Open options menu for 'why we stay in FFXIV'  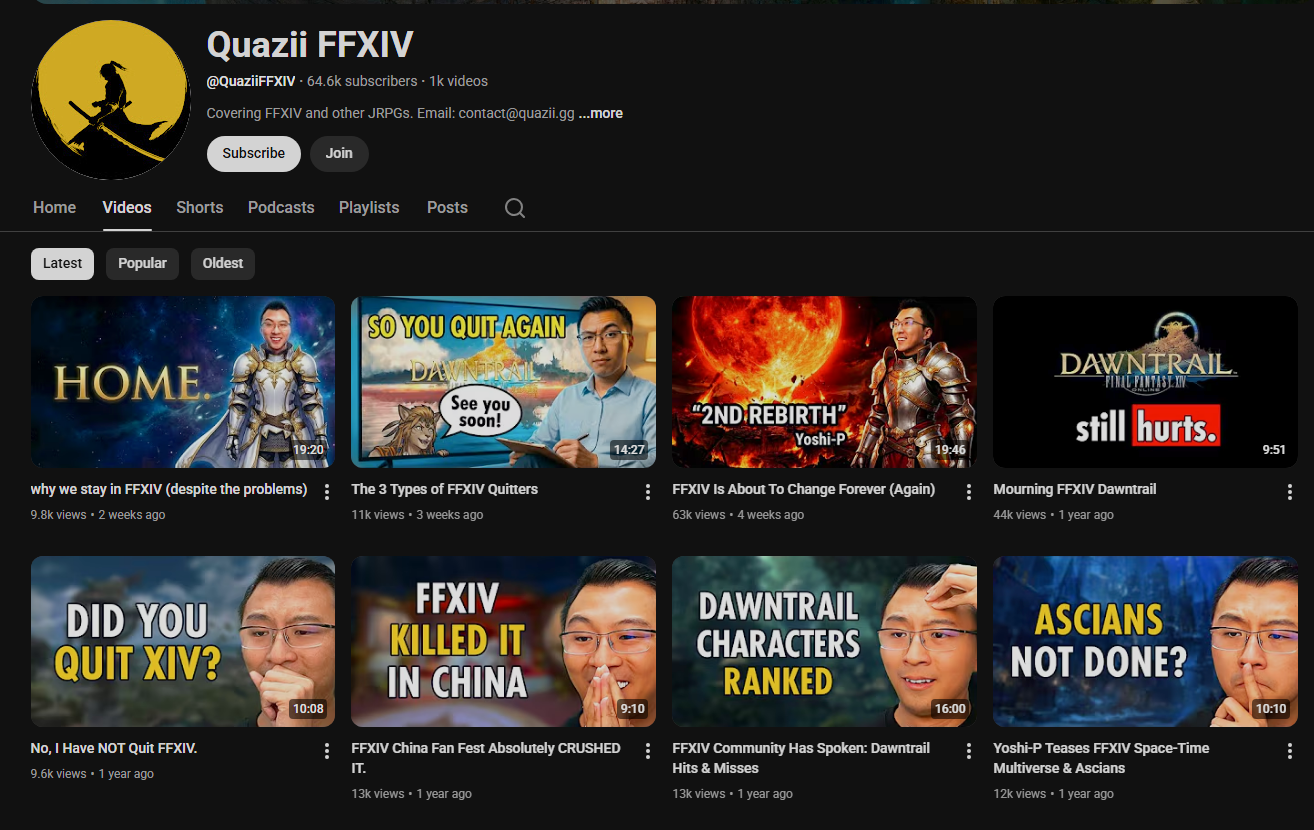coord(327,492)
